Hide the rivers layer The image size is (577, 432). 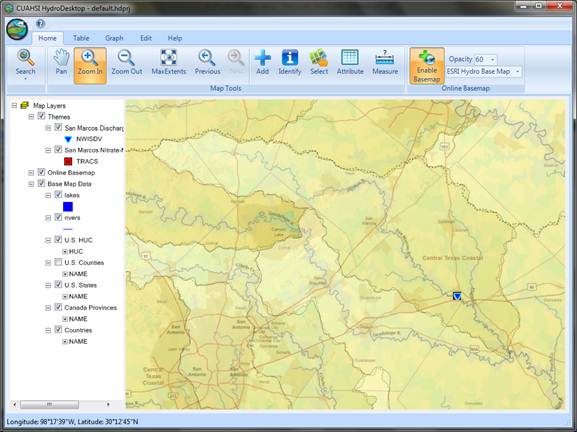[x=58, y=217]
